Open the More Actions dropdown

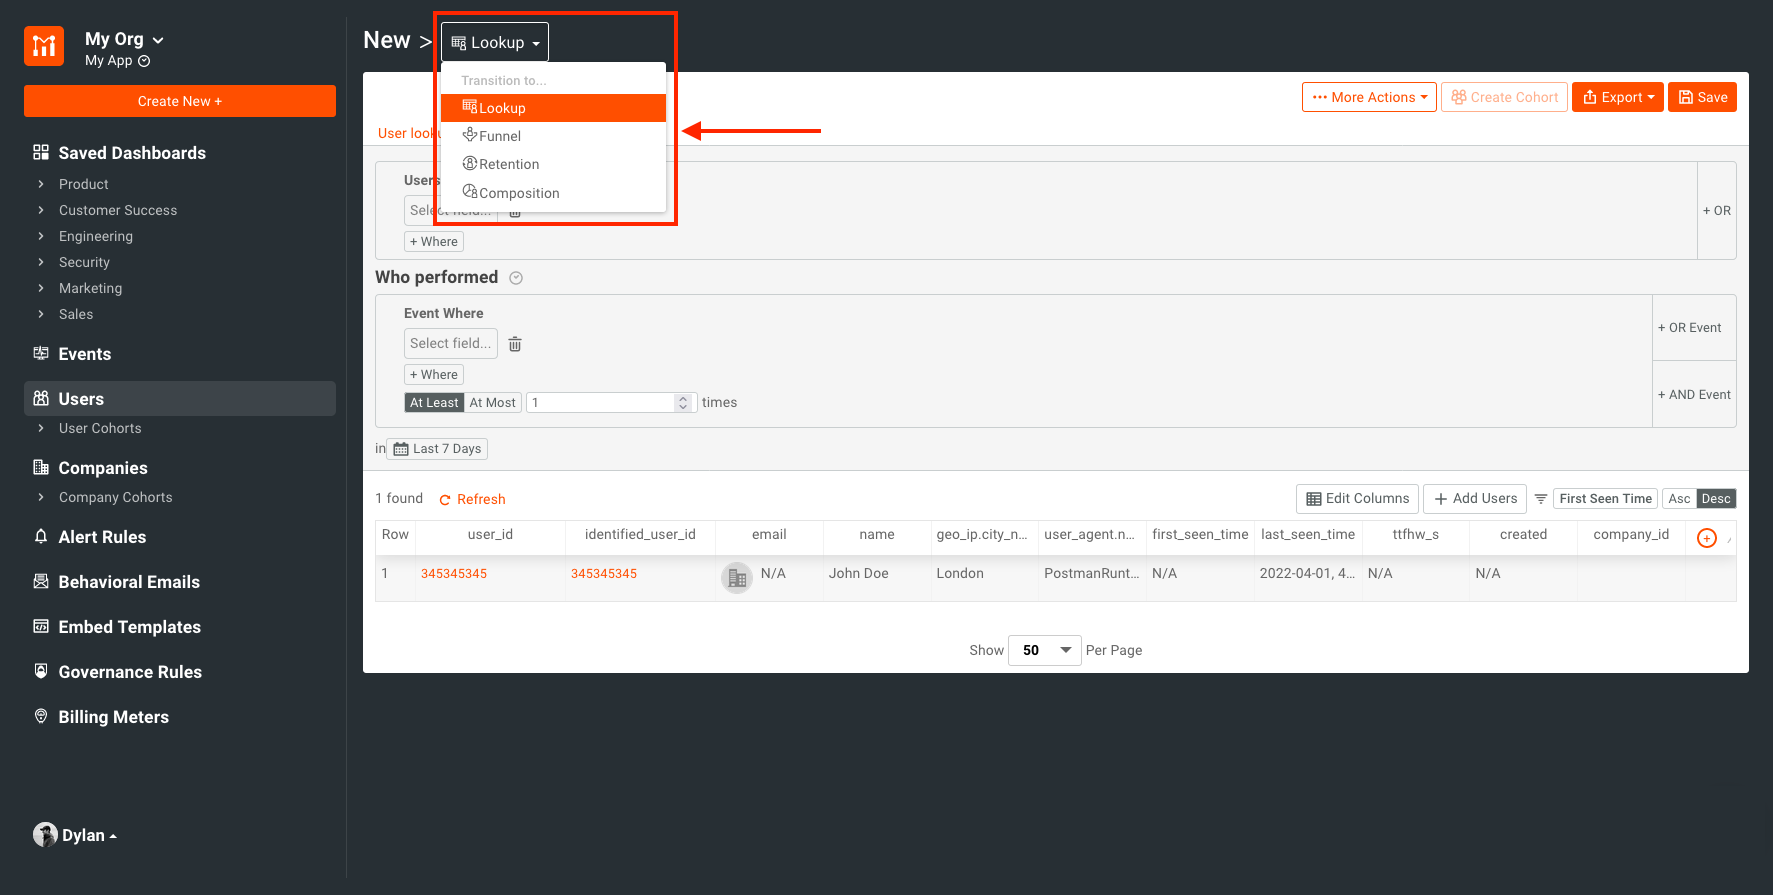pyautogui.click(x=1369, y=97)
